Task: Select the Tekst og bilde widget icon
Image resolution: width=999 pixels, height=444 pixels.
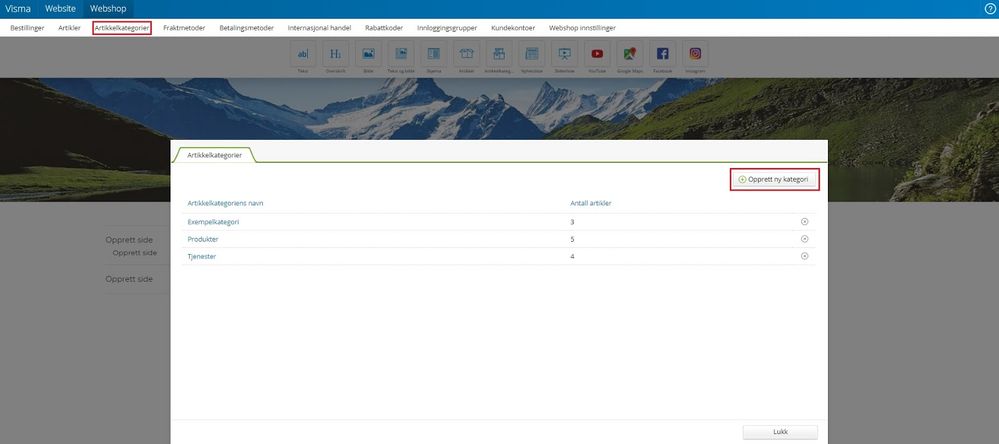Action: click(x=401, y=54)
